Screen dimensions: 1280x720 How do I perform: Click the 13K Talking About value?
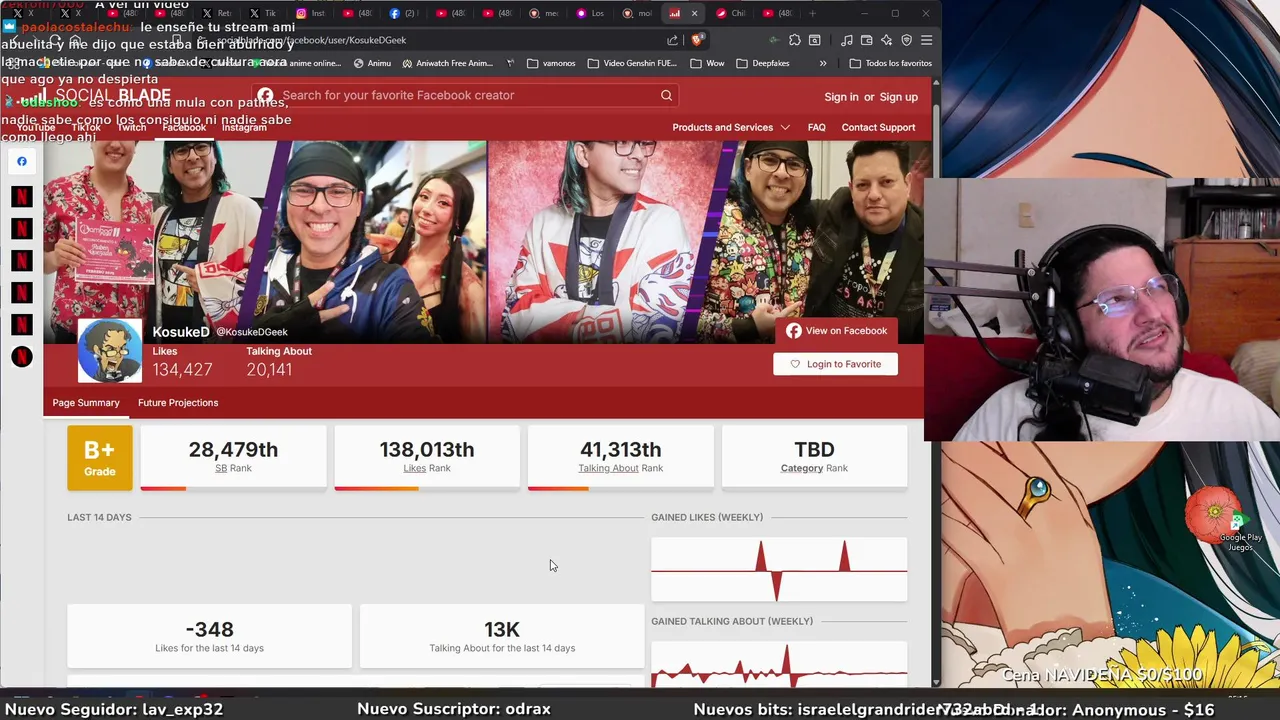(502, 629)
